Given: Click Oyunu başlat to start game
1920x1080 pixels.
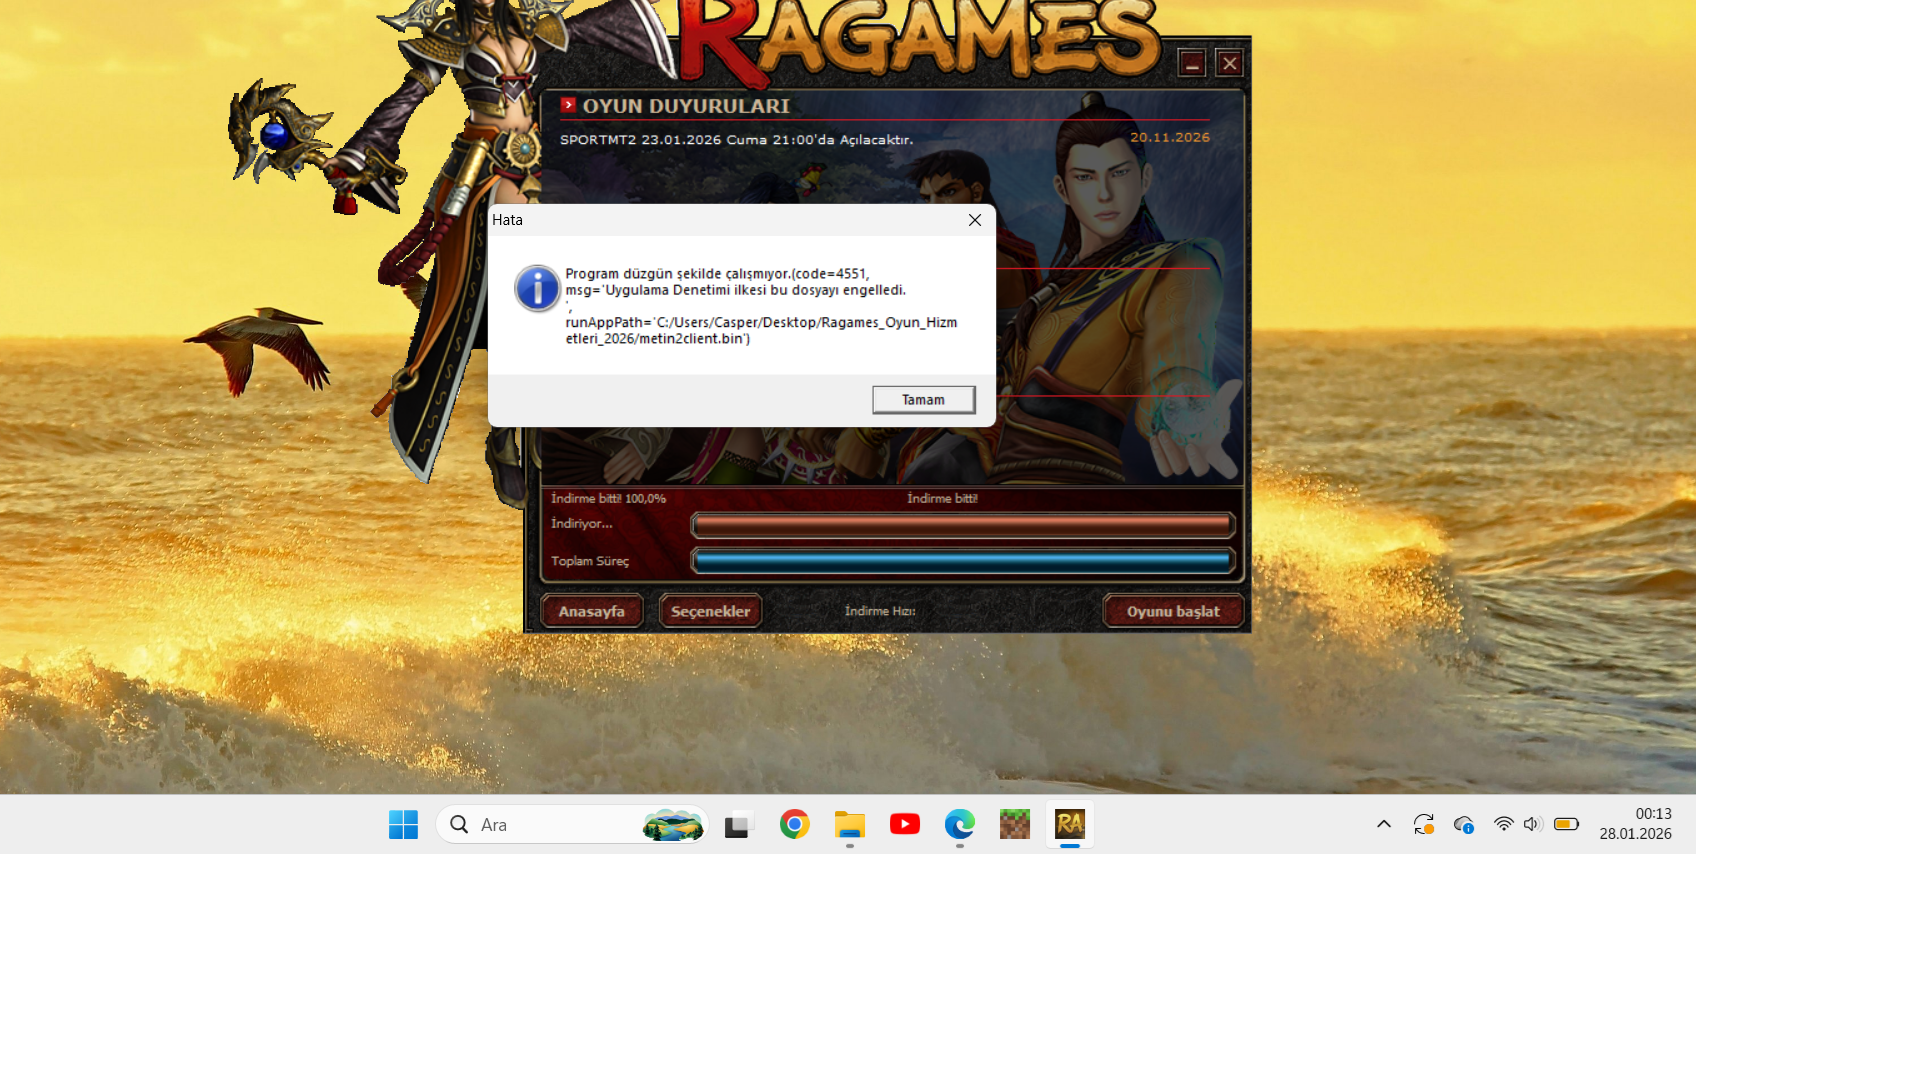Looking at the screenshot, I should (x=1173, y=611).
